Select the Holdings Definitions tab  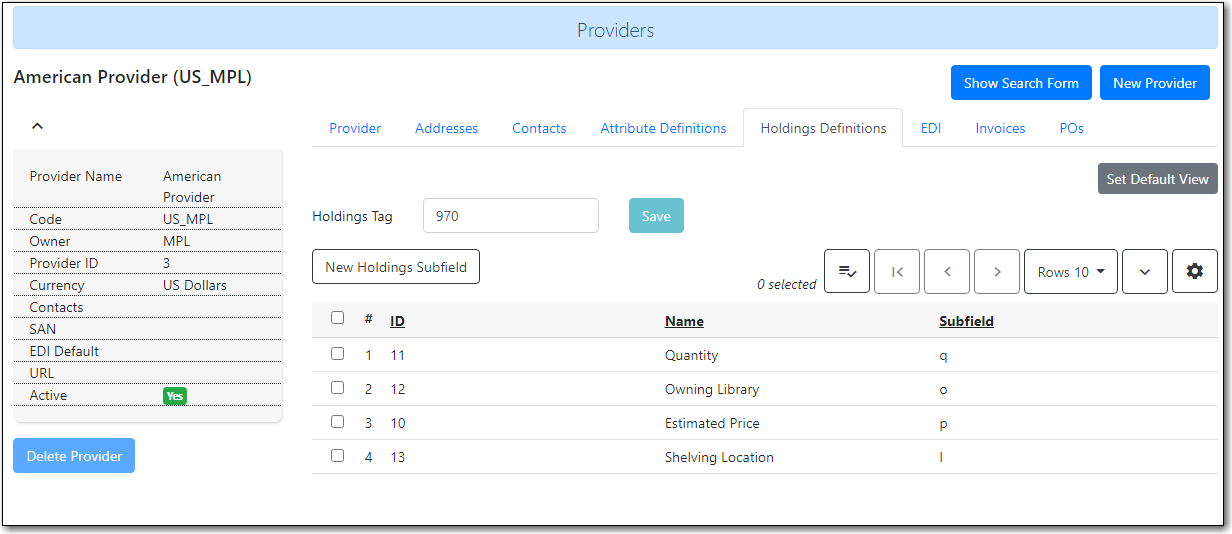coord(823,128)
